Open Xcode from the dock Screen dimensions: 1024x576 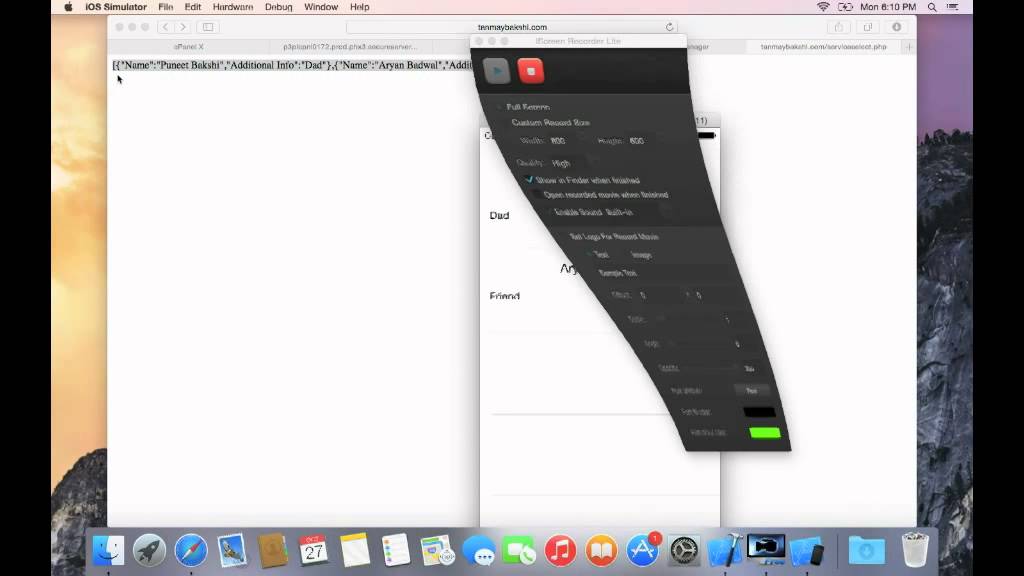coord(721,551)
